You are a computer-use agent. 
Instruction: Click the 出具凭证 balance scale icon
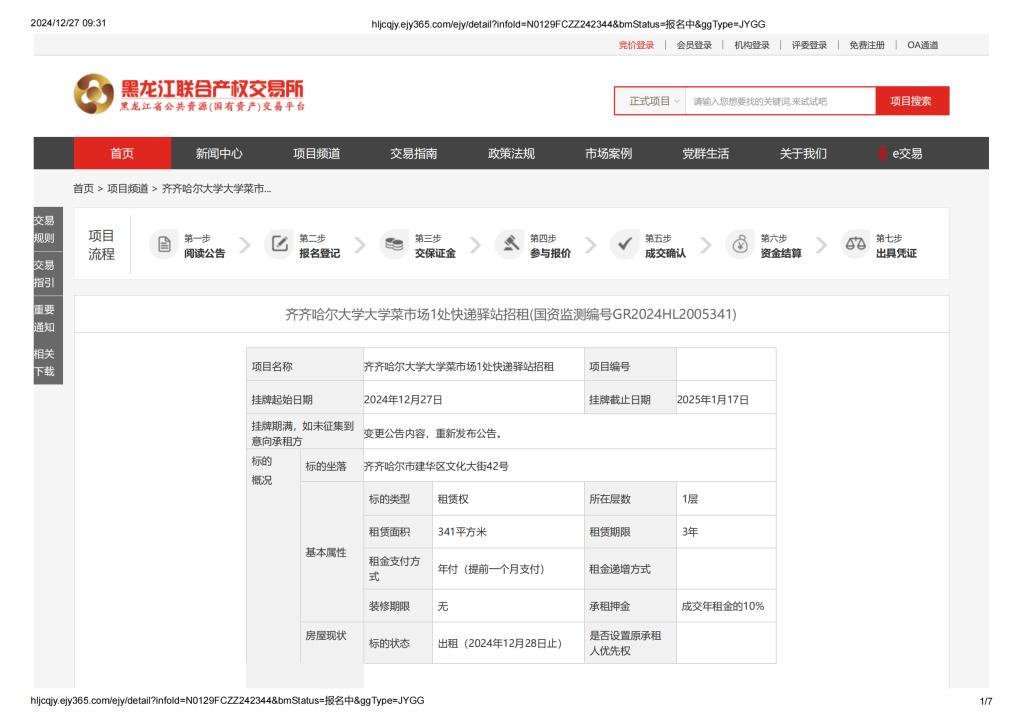tap(855, 245)
